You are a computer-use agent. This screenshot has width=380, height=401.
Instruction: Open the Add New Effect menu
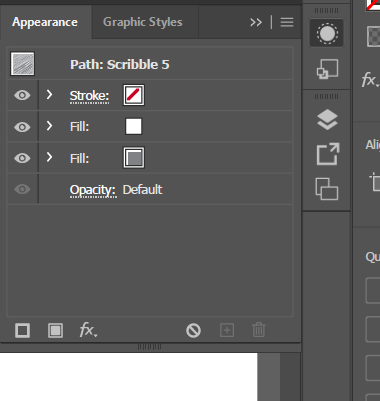(88, 330)
